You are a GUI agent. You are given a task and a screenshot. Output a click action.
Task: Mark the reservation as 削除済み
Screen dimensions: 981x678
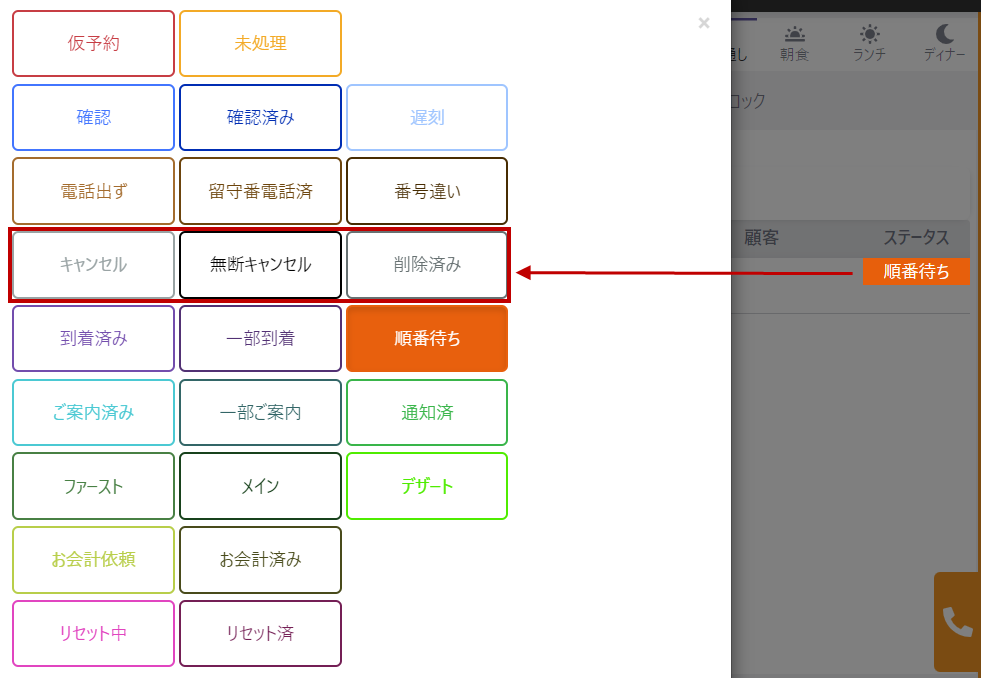[427, 265]
